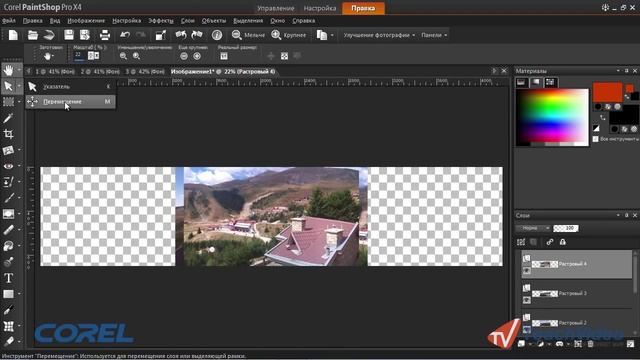Select the Text tool
Screen dimensions: 640x360
coord(8,278)
